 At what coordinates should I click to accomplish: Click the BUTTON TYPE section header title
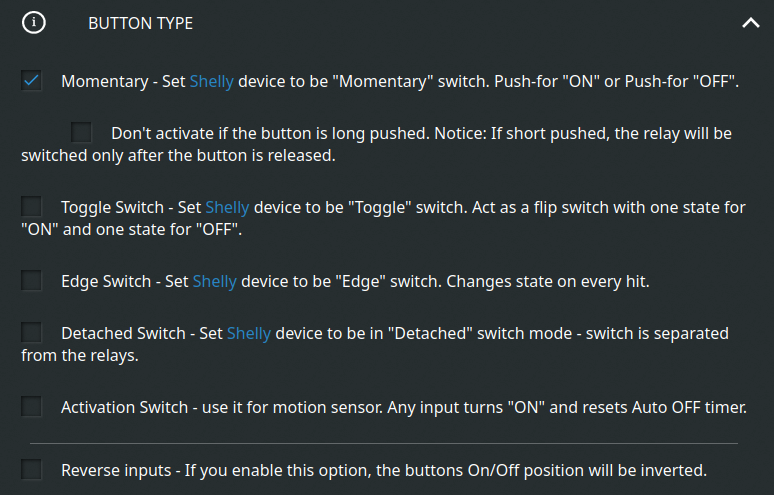click(140, 23)
